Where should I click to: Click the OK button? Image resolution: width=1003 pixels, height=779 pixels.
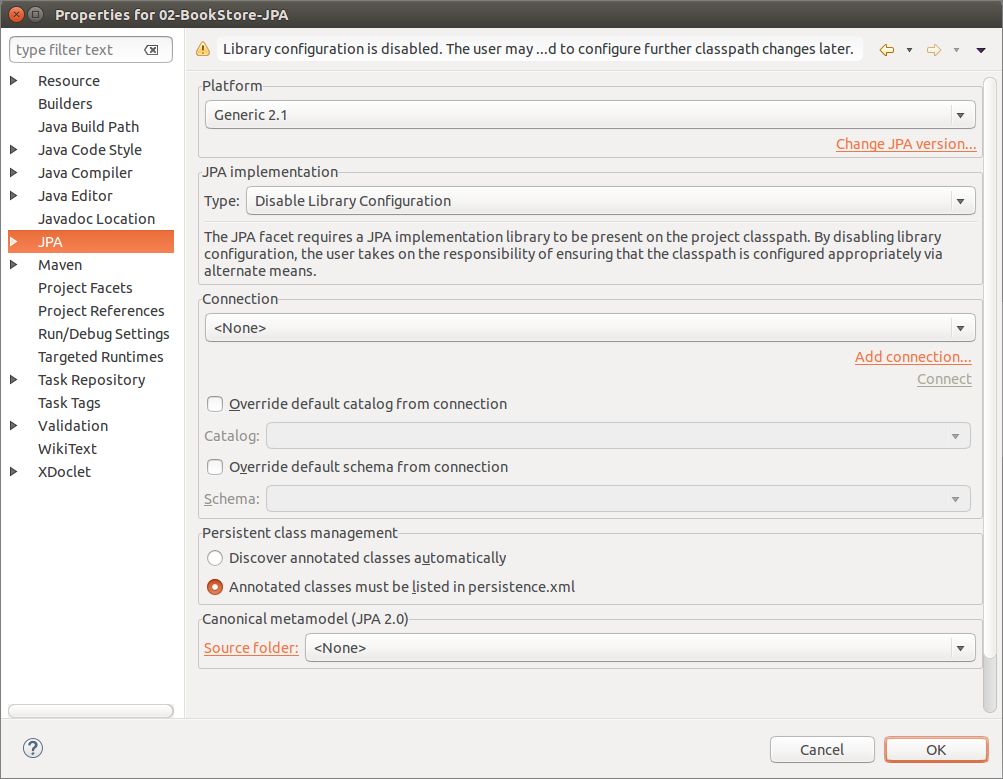coord(936,750)
